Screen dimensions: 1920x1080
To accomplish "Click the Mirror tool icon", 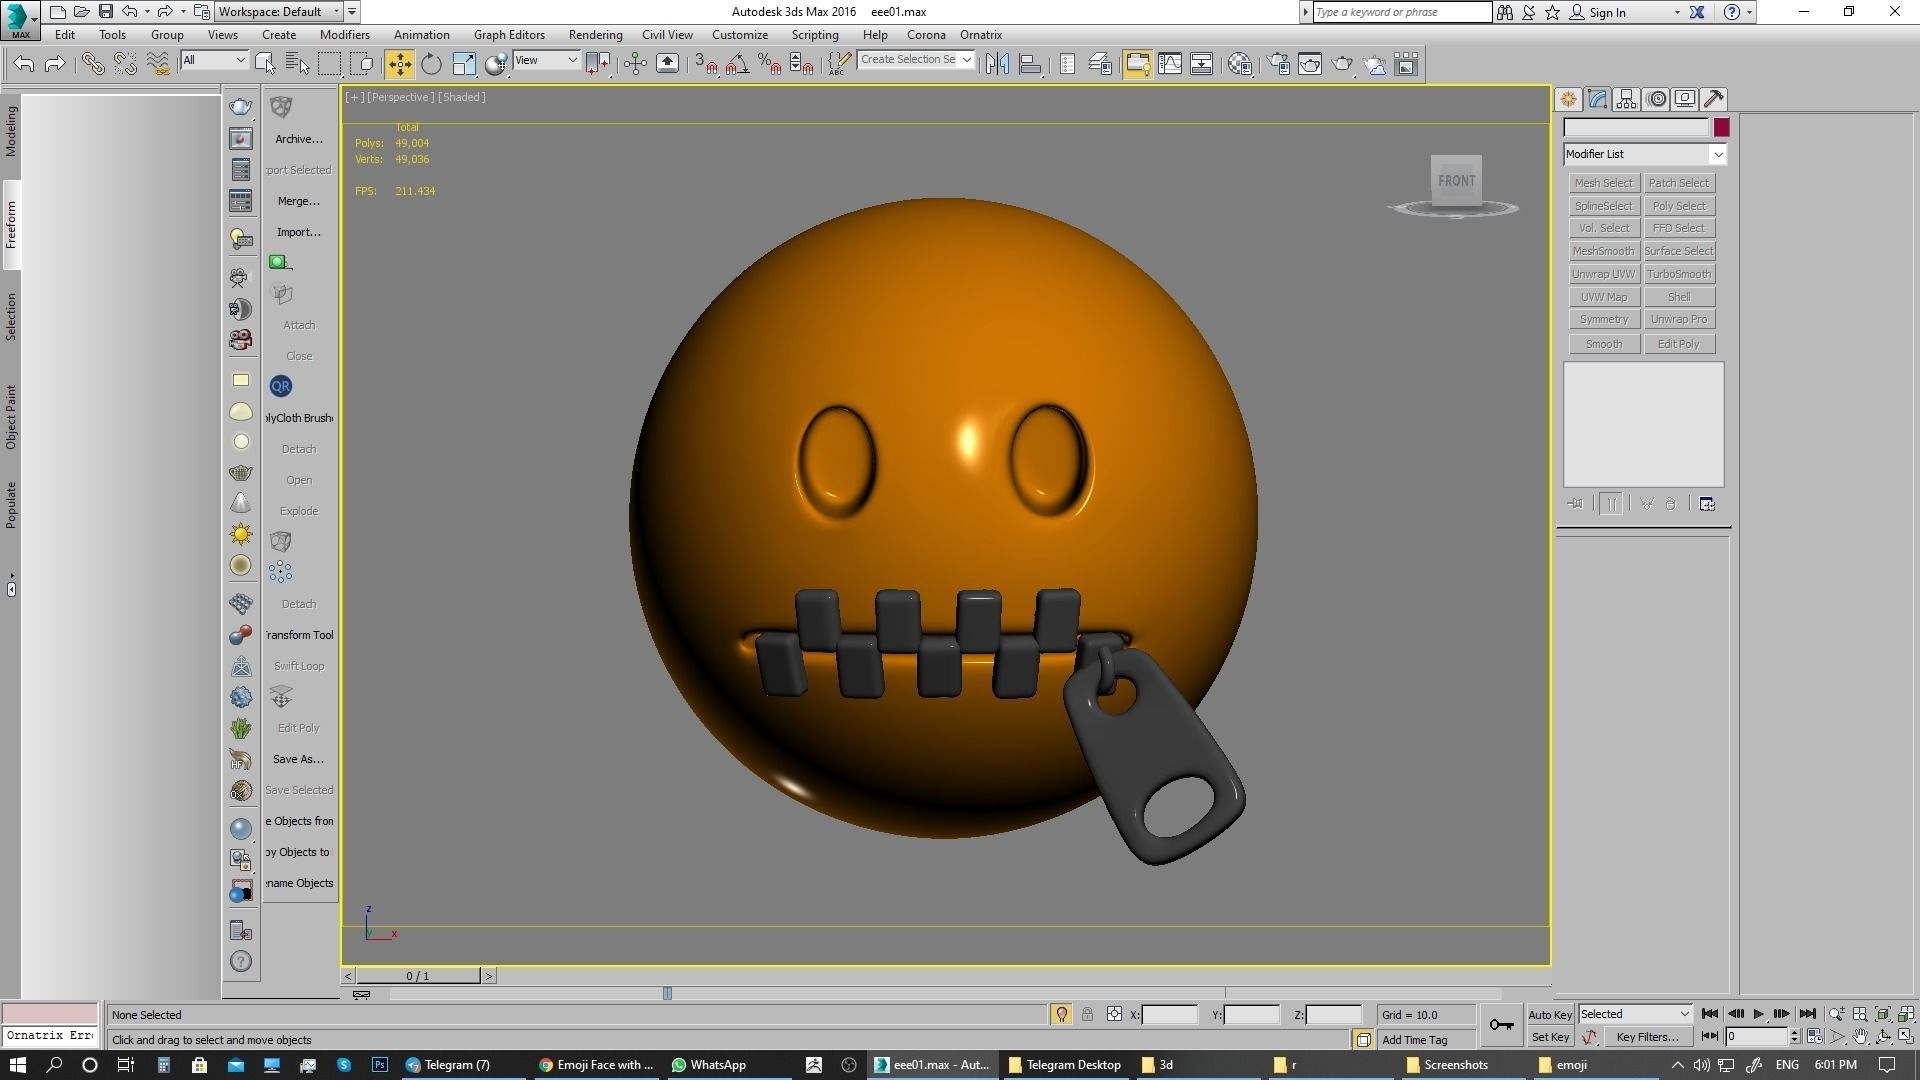I will 997,64.
